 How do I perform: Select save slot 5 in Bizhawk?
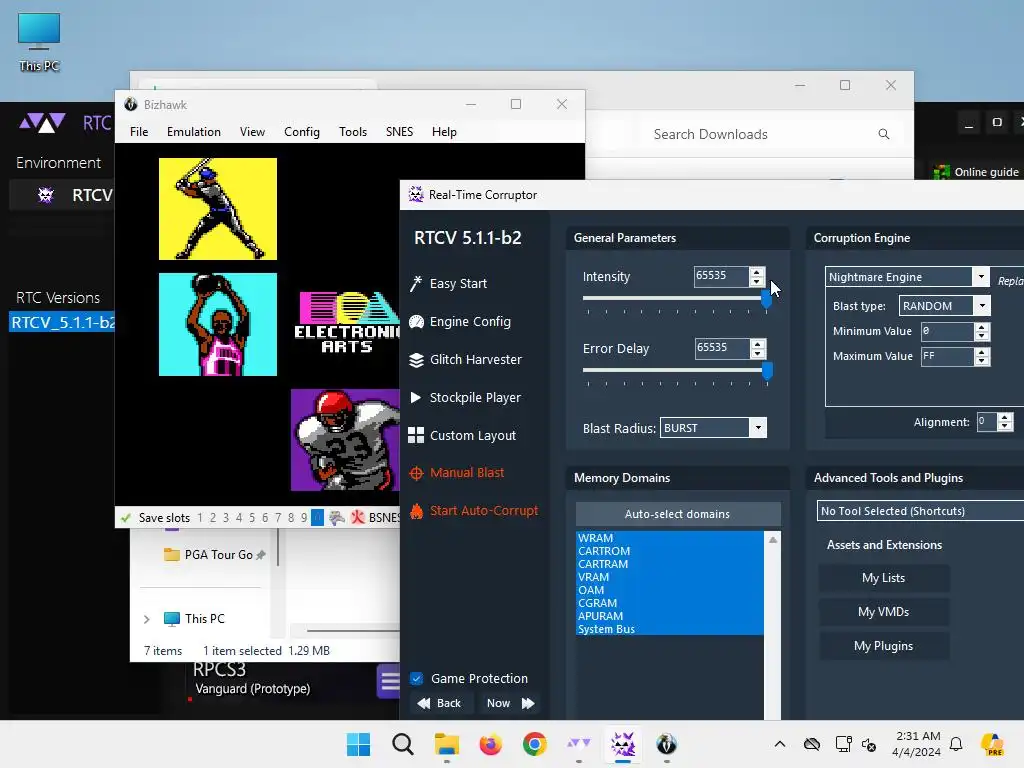point(252,518)
